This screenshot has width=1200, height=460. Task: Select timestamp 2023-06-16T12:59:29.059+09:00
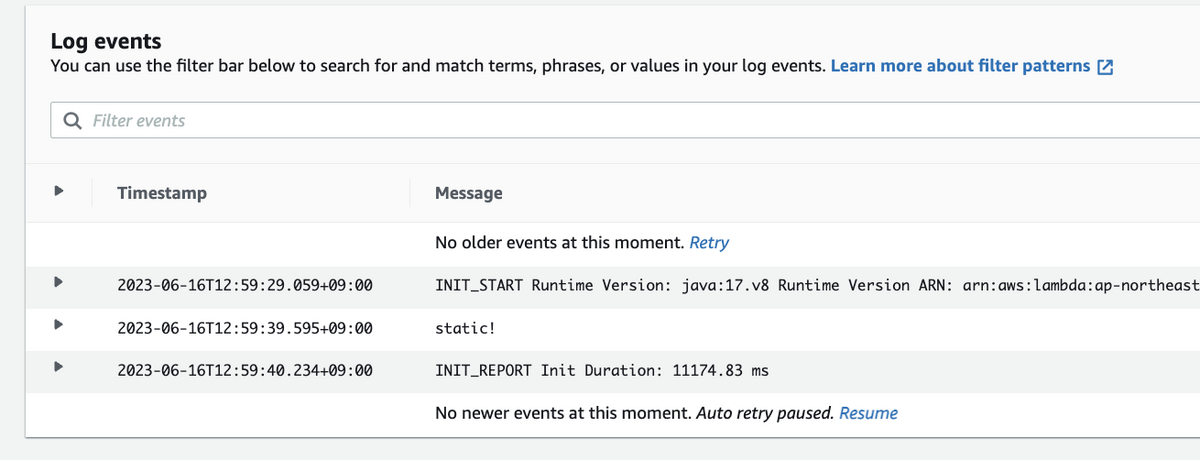(244, 285)
